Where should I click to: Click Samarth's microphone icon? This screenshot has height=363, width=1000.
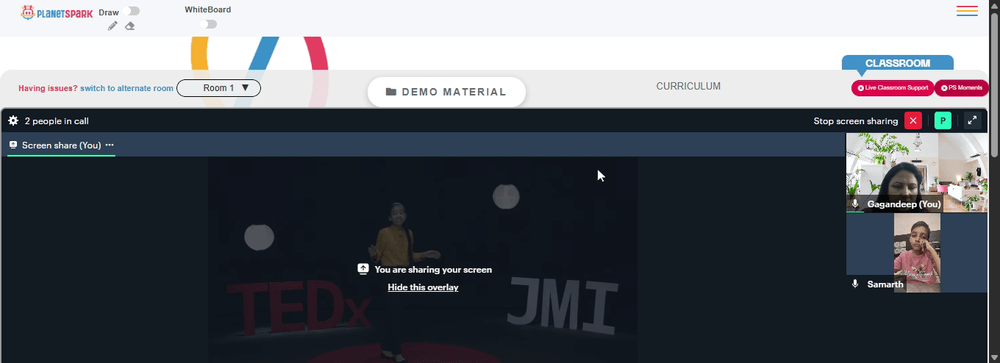click(855, 284)
